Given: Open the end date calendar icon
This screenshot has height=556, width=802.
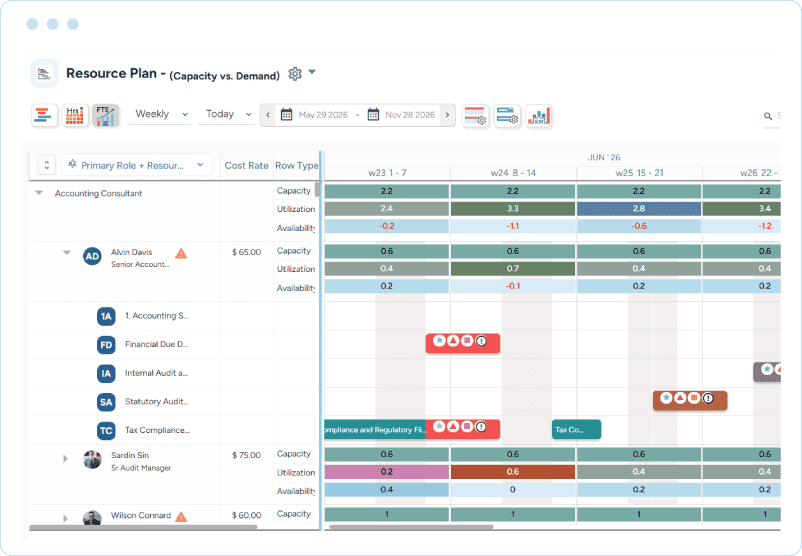Looking at the screenshot, I should click(x=373, y=115).
